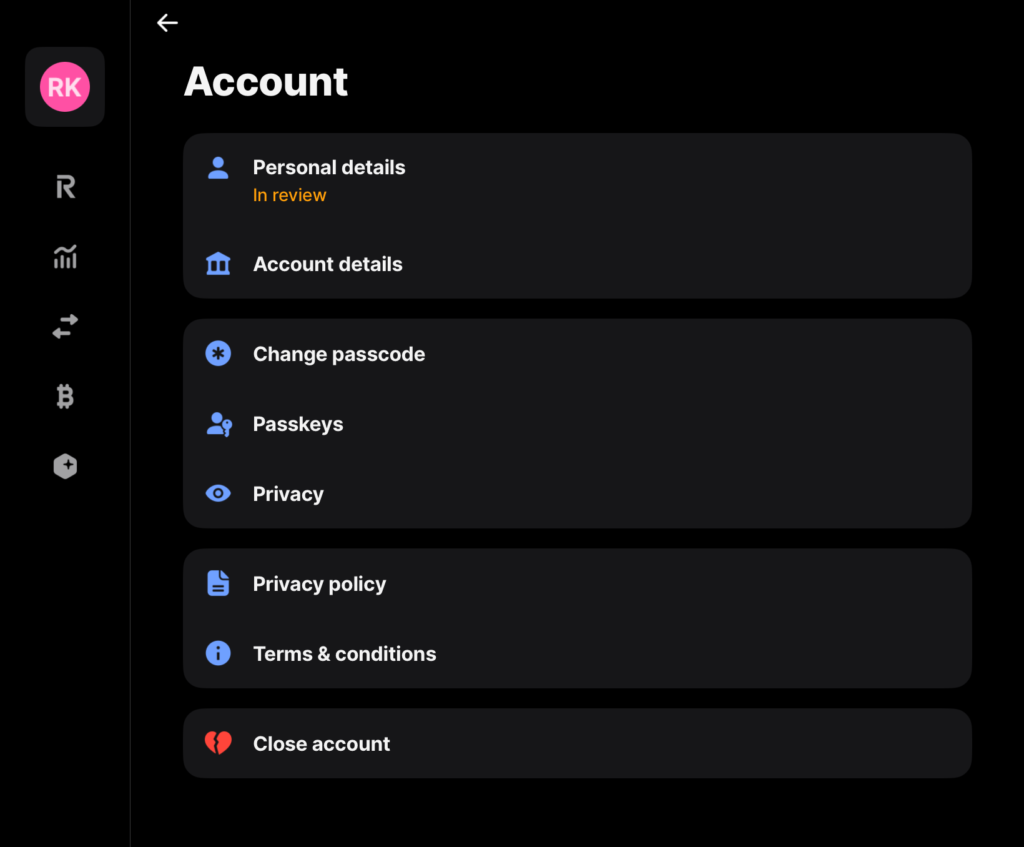
Task: Select the R home icon in sidebar
Action: coord(64,187)
